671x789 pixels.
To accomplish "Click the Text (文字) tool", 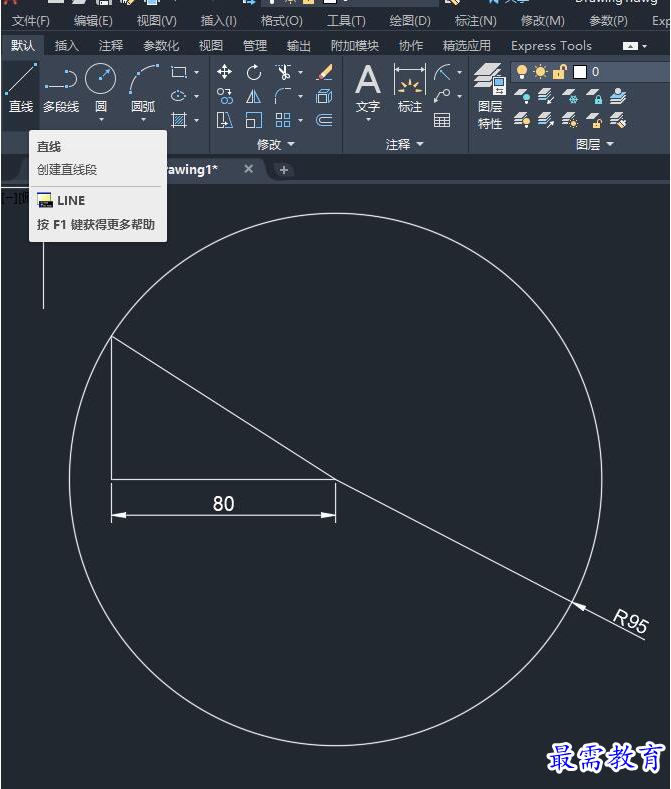I will point(368,88).
